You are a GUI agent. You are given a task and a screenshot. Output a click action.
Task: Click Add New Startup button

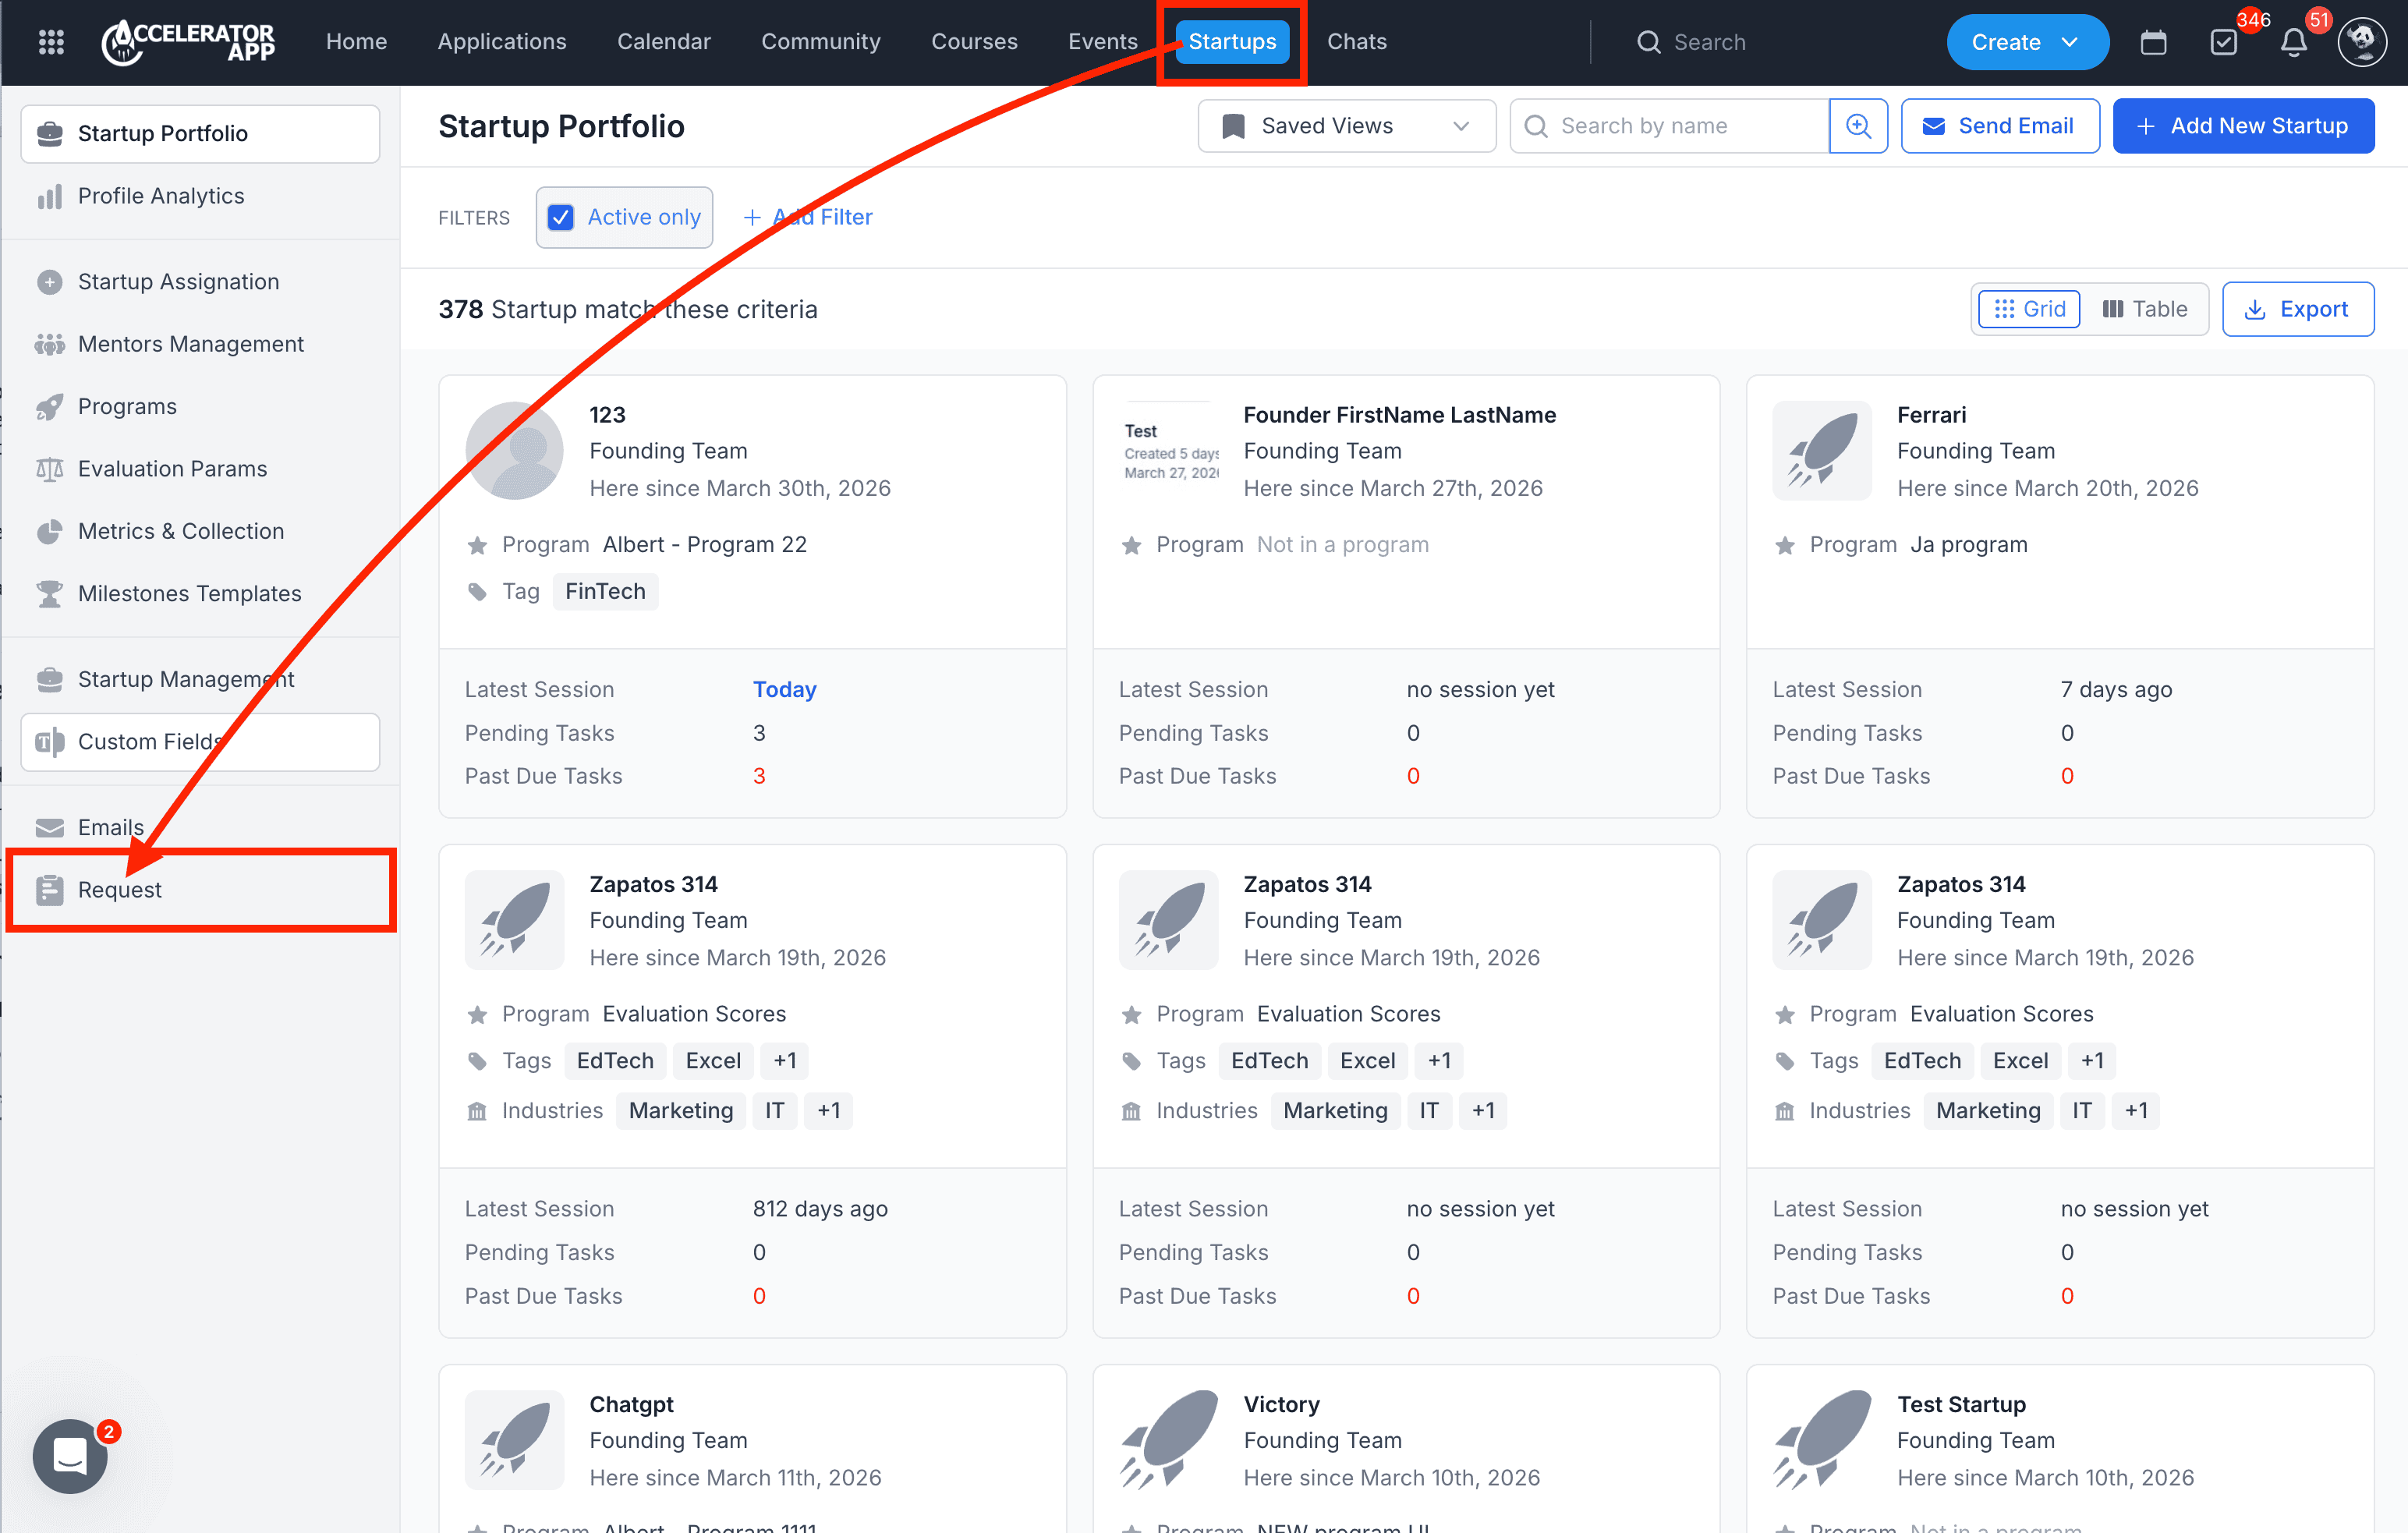2243,126
